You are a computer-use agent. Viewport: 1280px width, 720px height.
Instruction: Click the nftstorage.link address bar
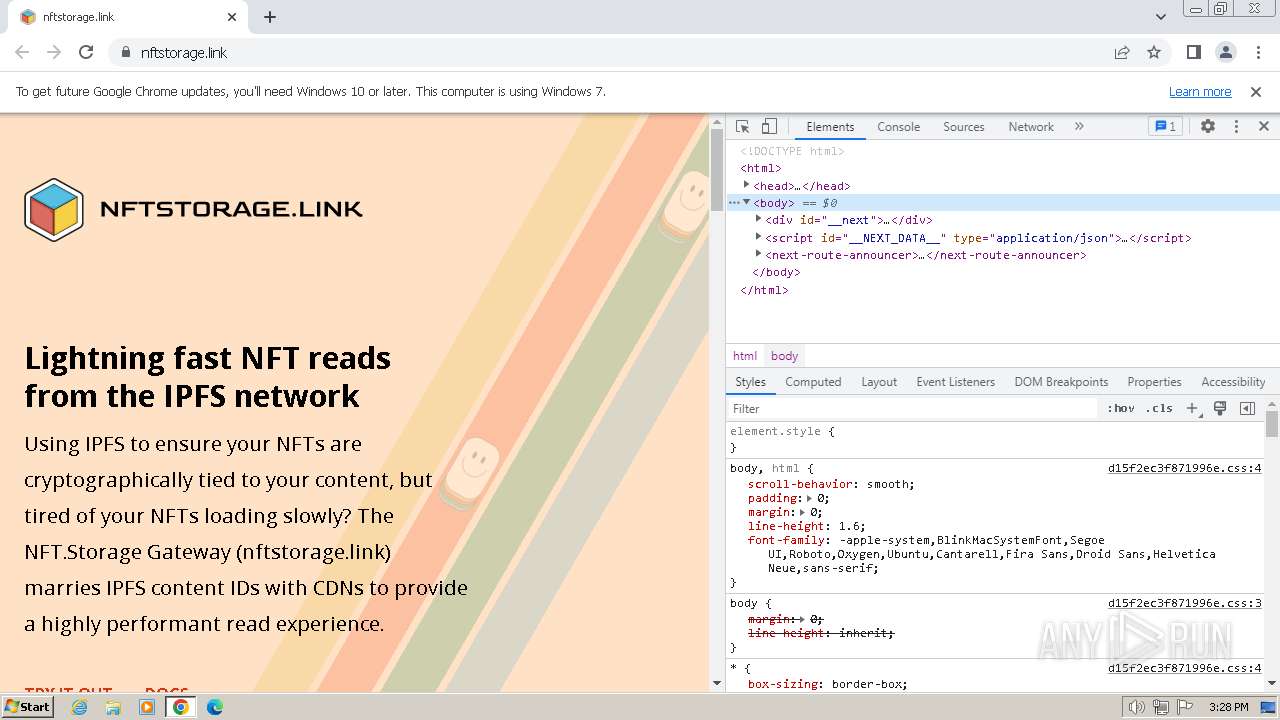pos(610,52)
